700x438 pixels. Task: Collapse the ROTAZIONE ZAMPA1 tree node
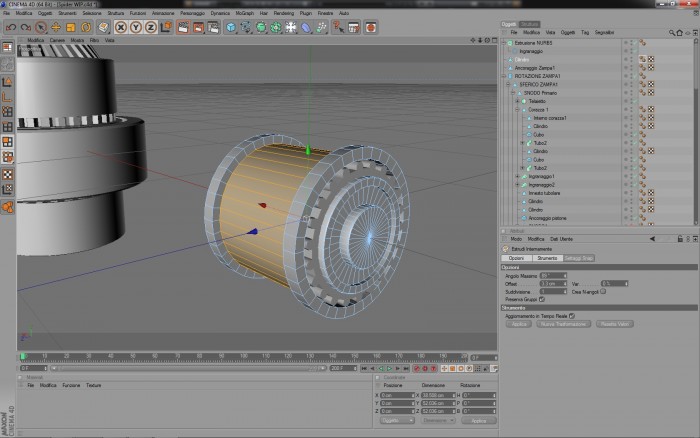[x=504, y=76]
